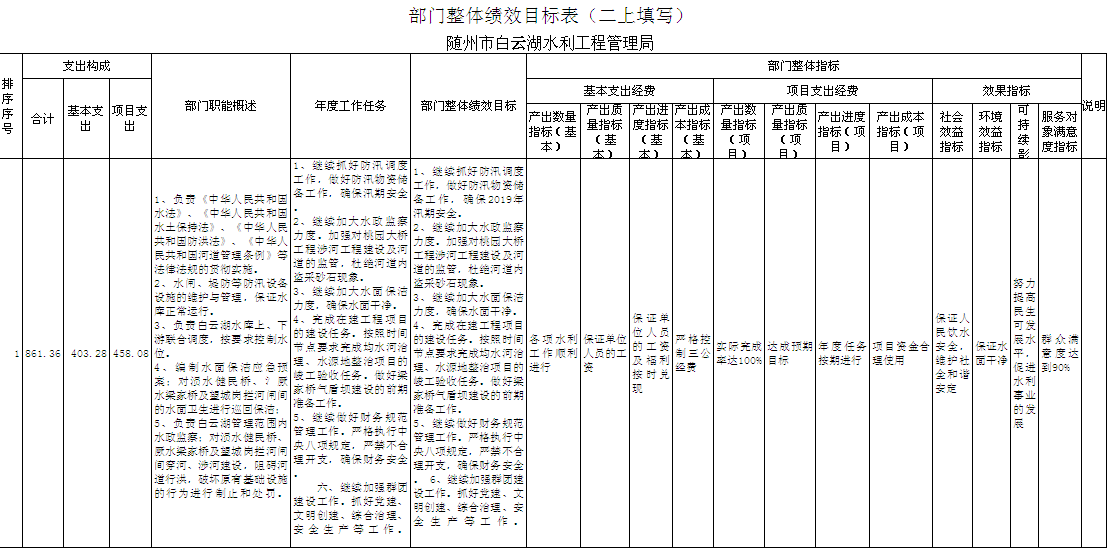The width and height of the screenshot is (1108, 550).
Task: Select cell 保证单位人员的工资及福利按时兑现
Action: (x=650, y=353)
